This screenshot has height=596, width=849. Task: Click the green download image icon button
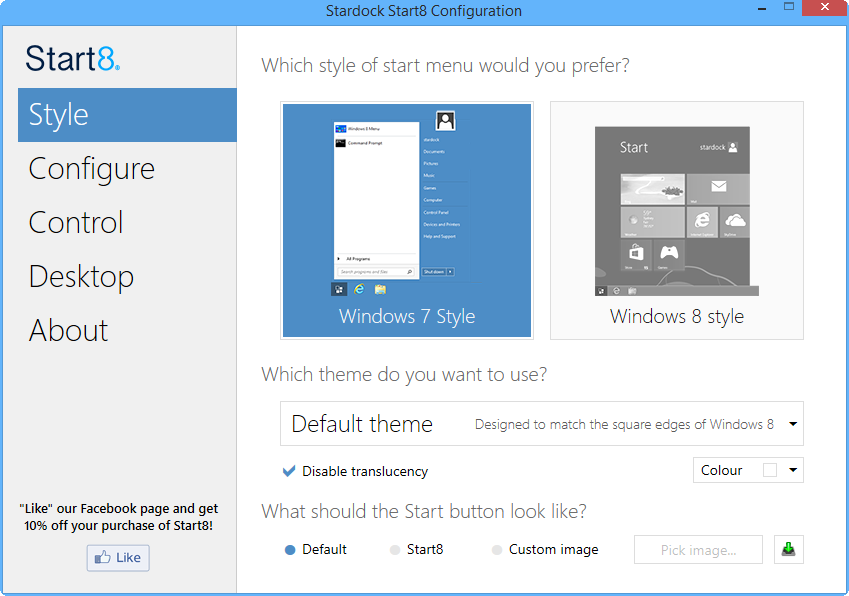(x=788, y=549)
